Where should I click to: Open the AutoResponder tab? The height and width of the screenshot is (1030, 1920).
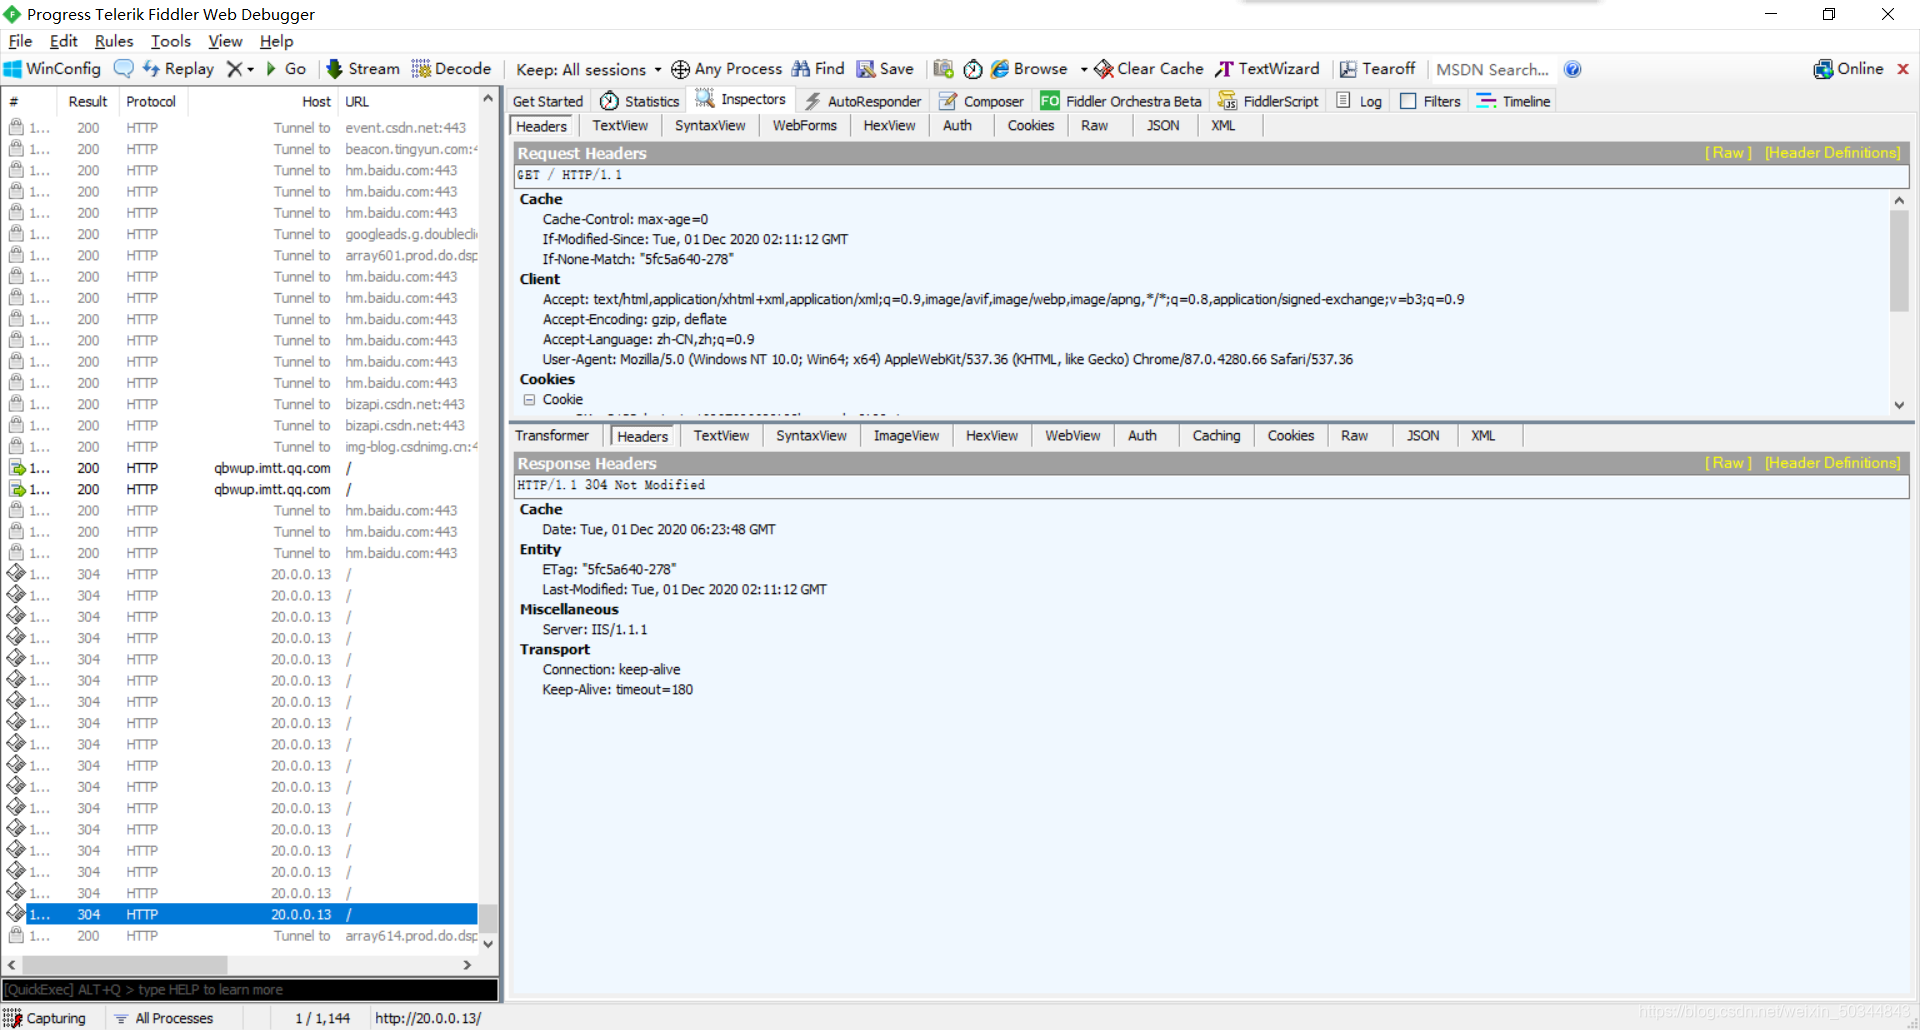[x=863, y=101]
